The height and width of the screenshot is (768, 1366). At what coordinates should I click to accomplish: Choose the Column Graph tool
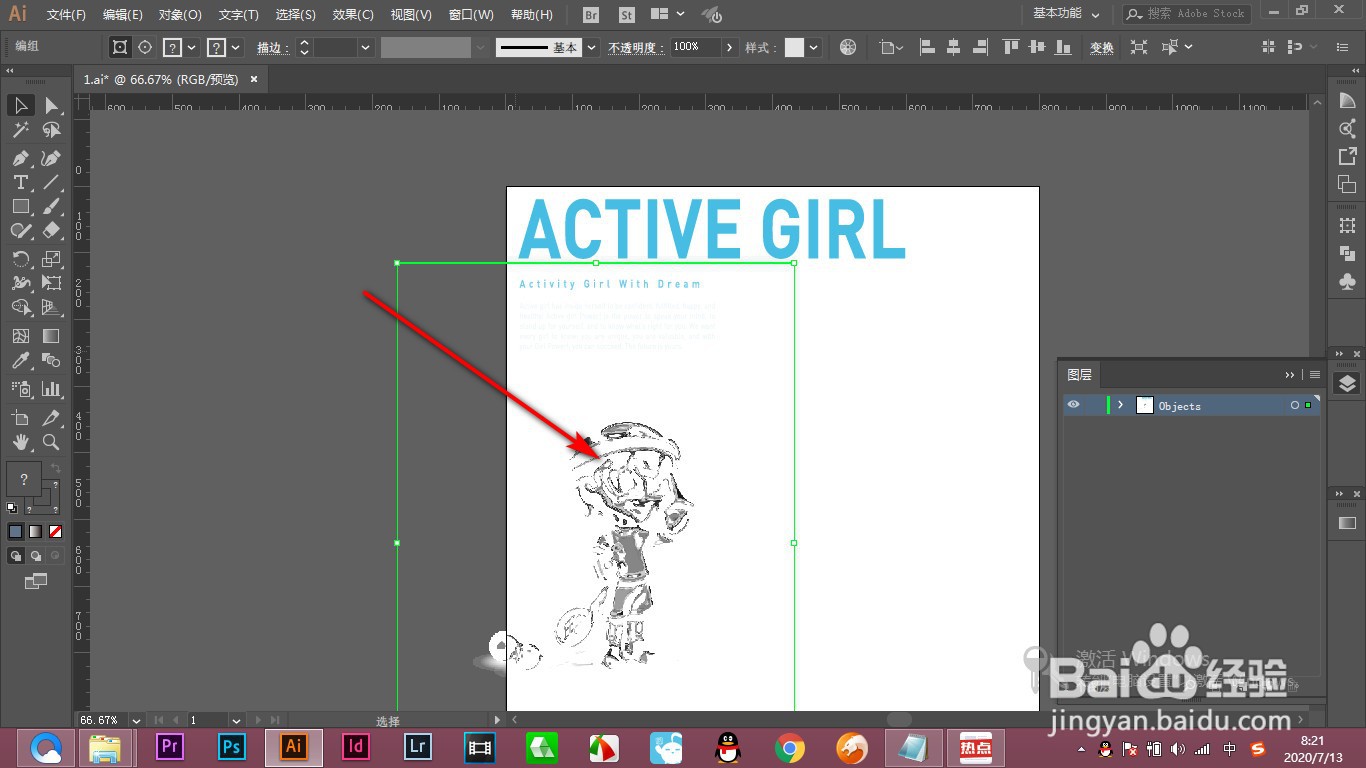pos(51,388)
